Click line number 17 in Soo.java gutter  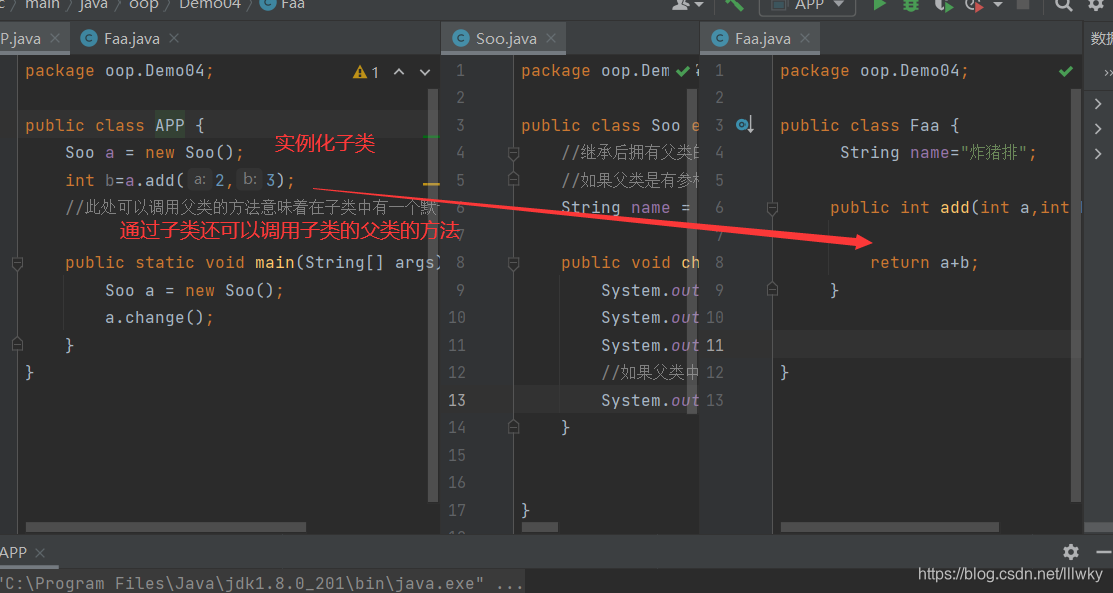(x=457, y=510)
